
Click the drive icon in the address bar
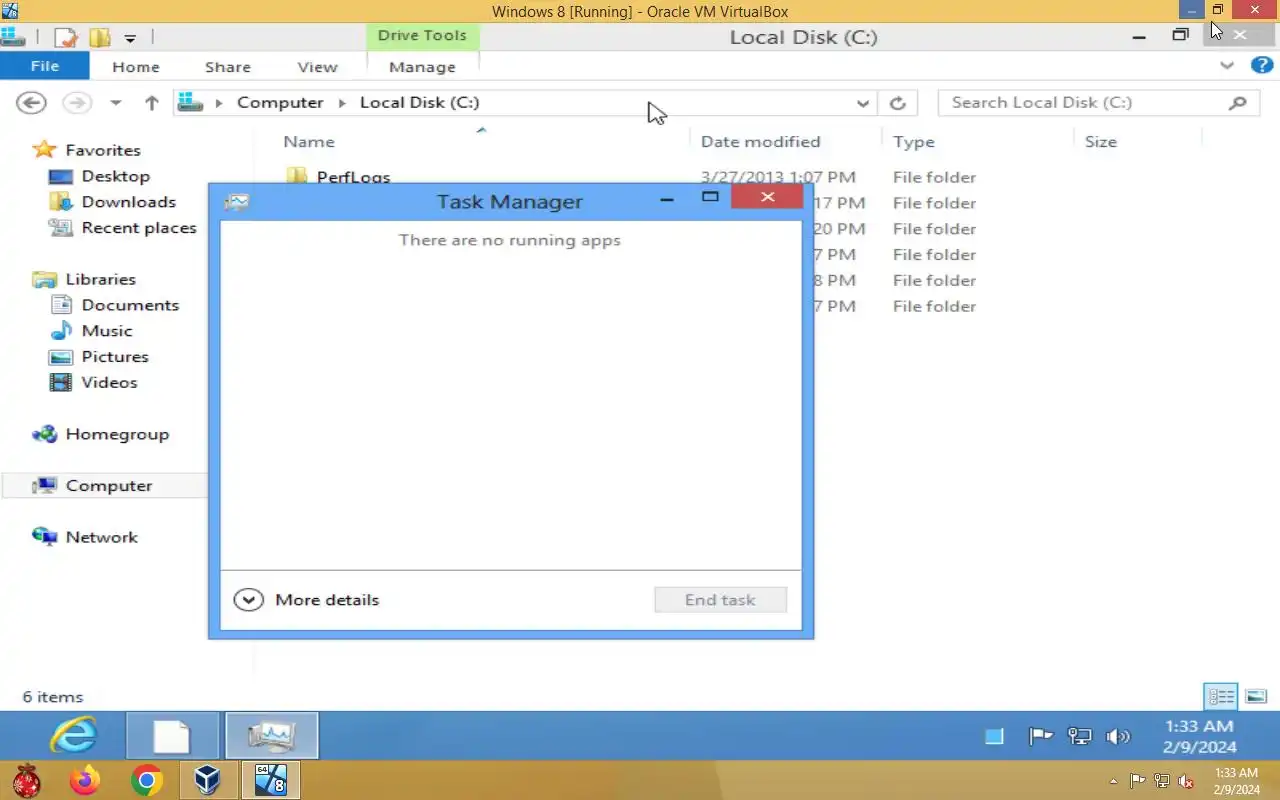(191, 102)
